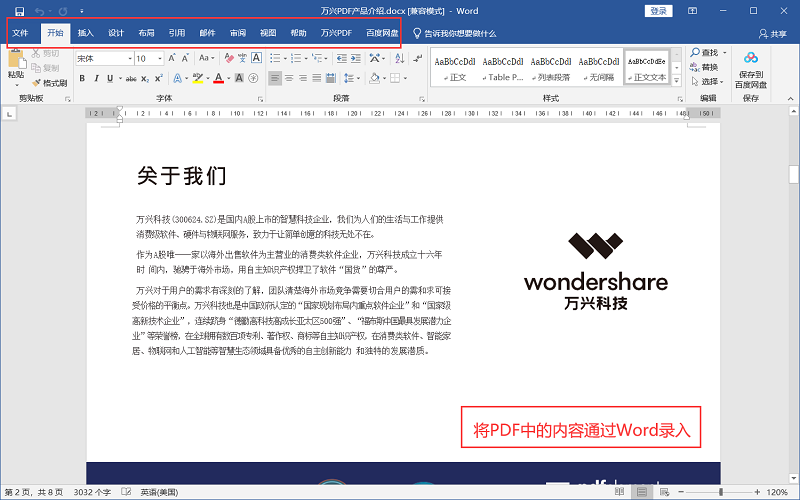Viewport: 800px width, 500px height.
Task: Click the Share (共享) person icon
Action: [x=763, y=34]
